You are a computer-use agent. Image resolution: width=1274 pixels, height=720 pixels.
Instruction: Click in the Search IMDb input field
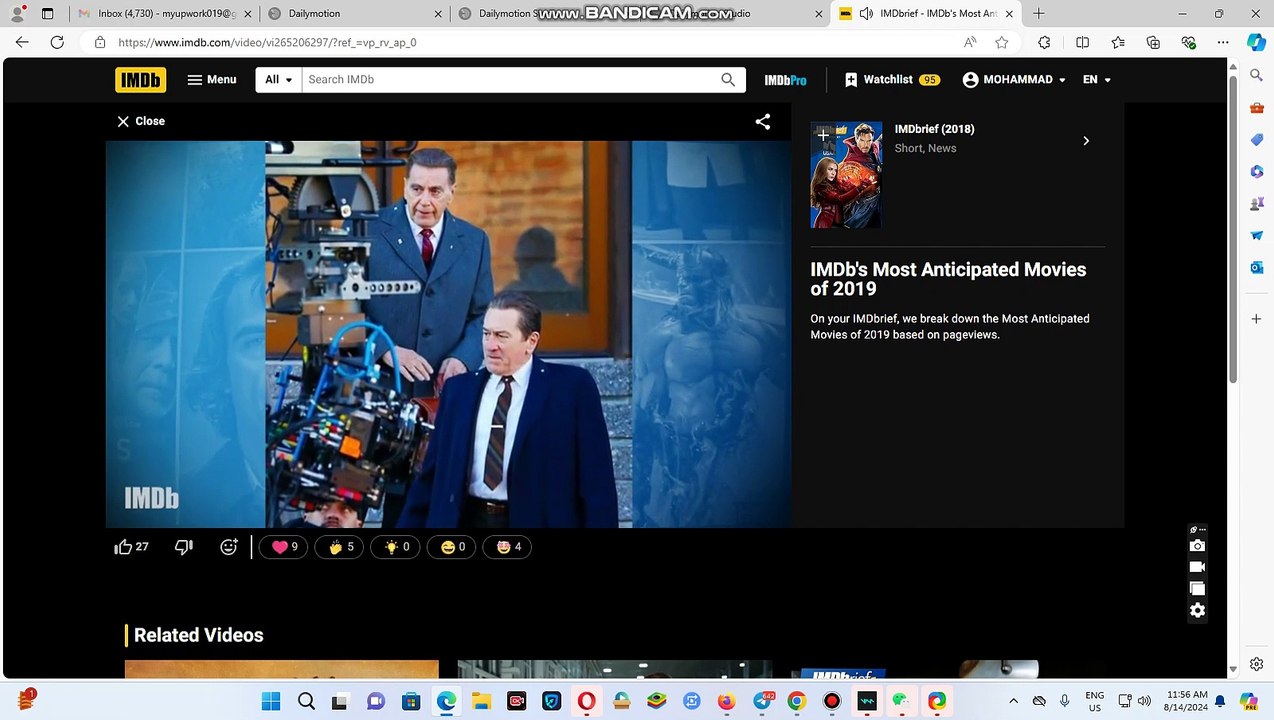pos(510,80)
